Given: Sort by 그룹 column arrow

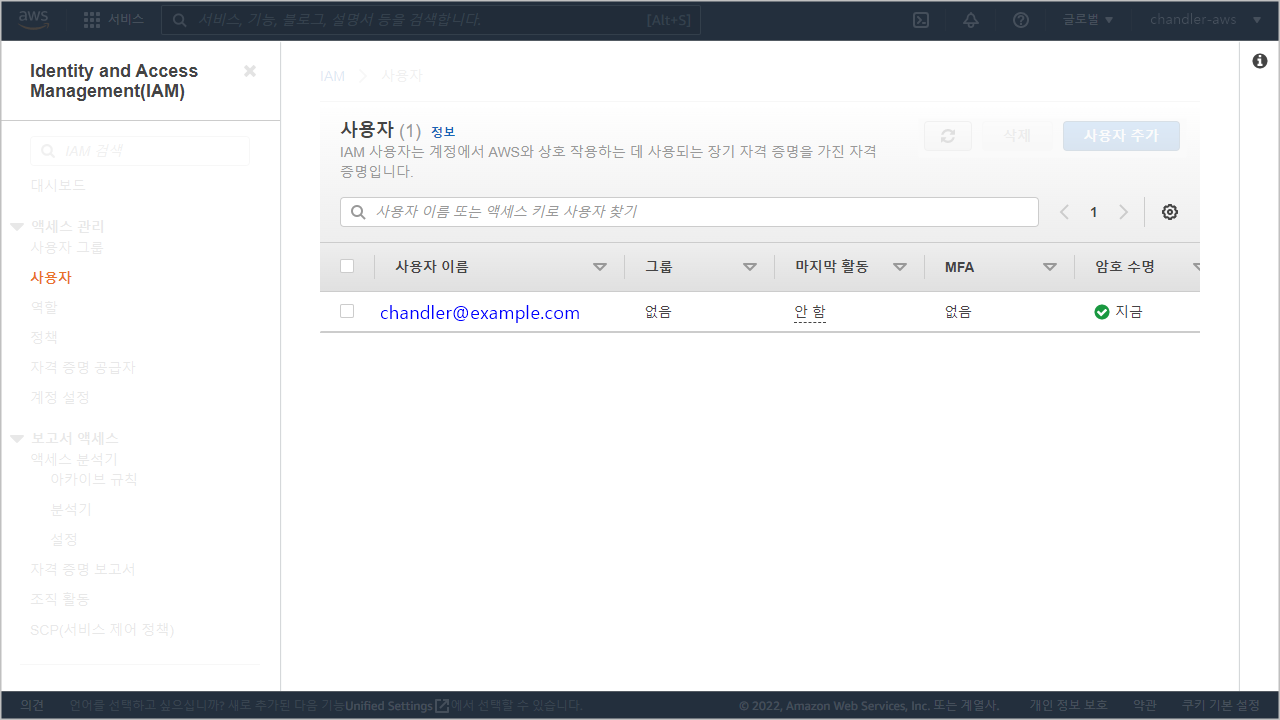Looking at the screenshot, I should pos(750,267).
